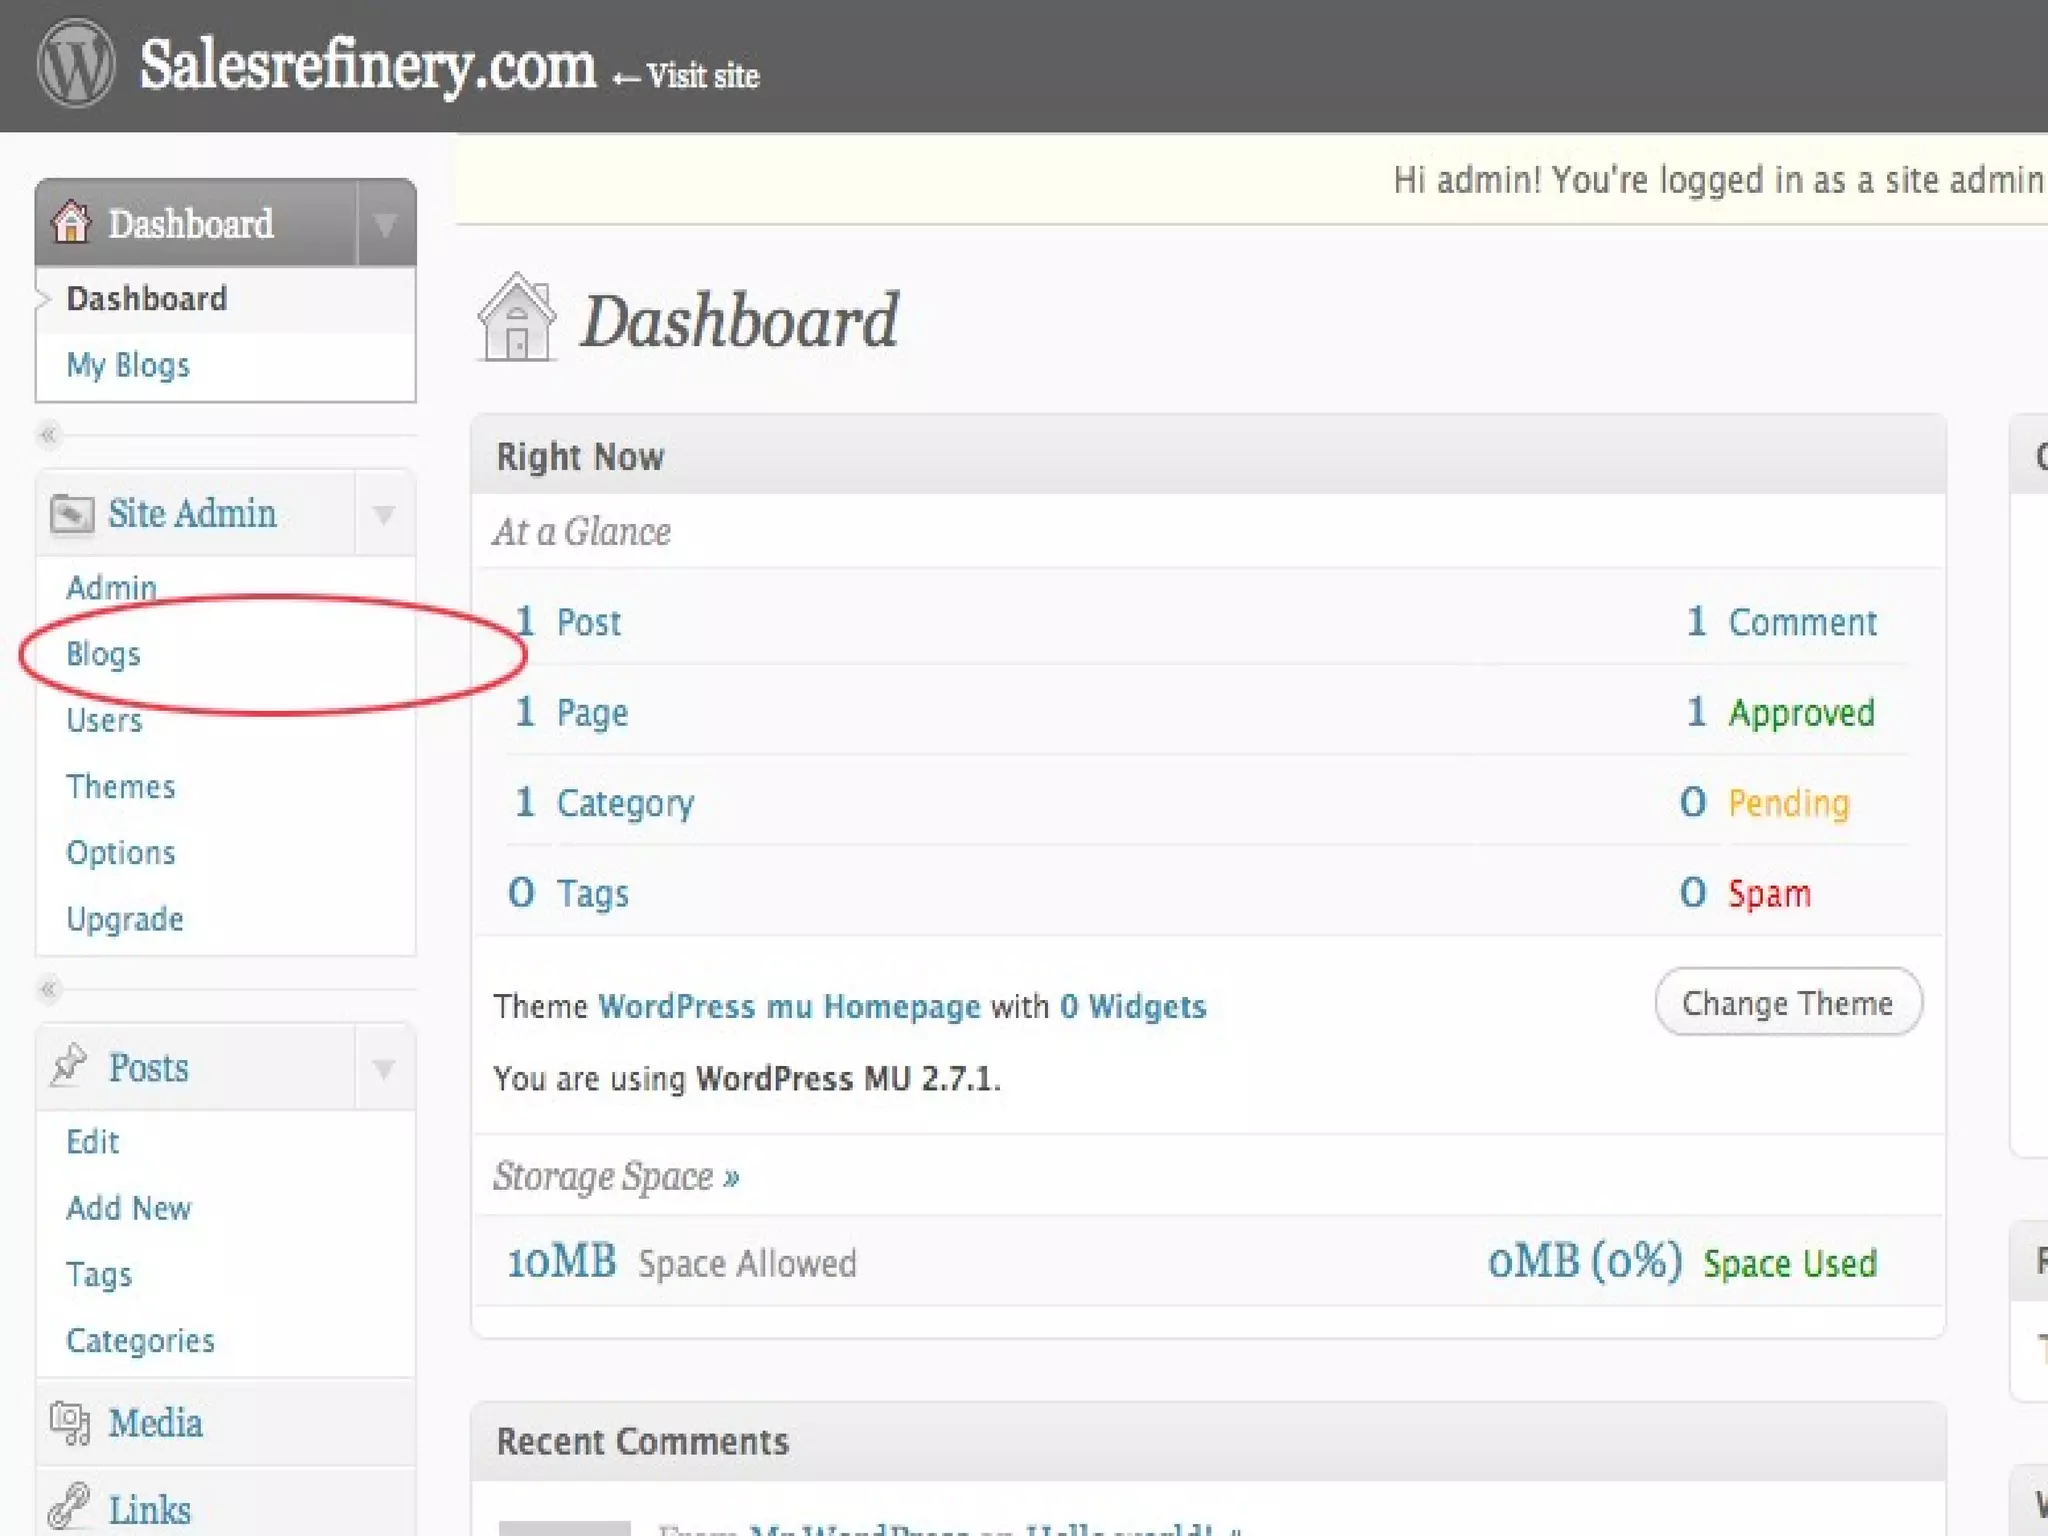The width and height of the screenshot is (2048, 1536).
Task: Click the Media icon in sidebar
Action: [x=70, y=1423]
